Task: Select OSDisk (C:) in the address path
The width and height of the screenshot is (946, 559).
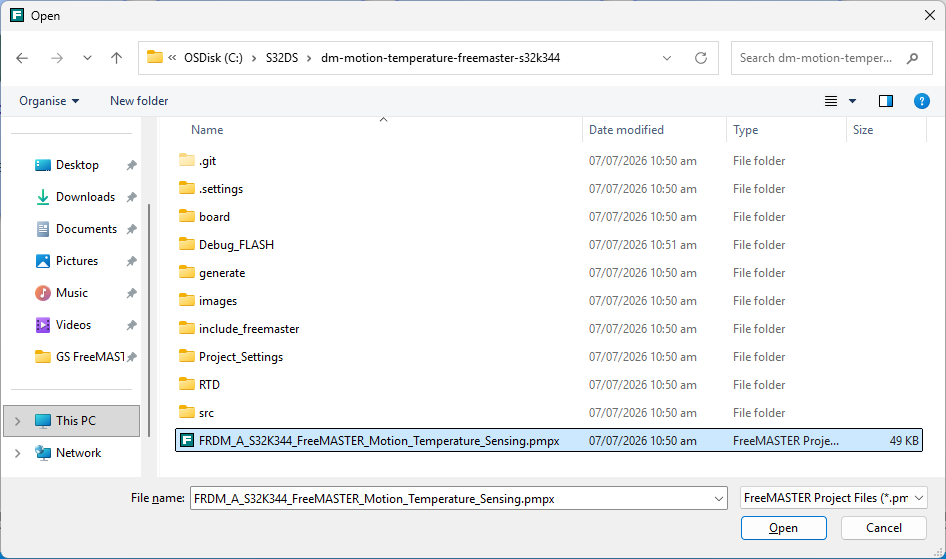Action: pyautogui.click(x=214, y=58)
